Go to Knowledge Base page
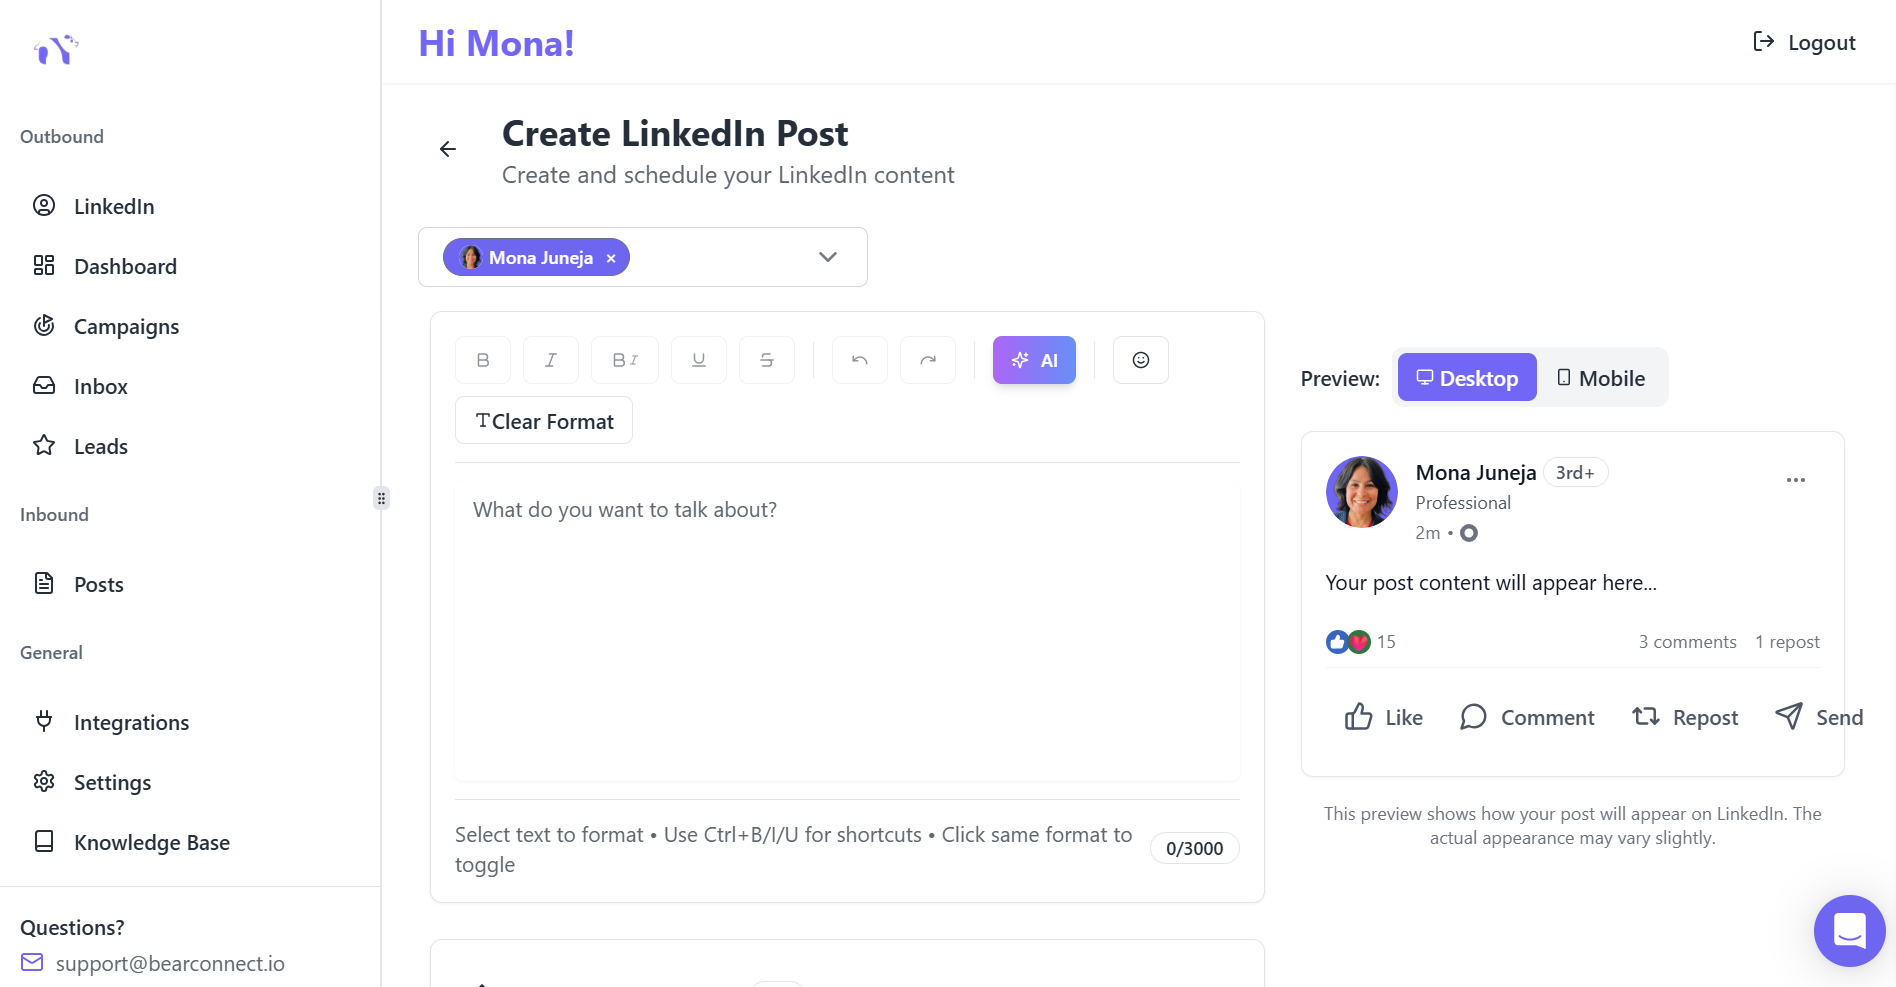This screenshot has width=1896, height=987. 151,843
